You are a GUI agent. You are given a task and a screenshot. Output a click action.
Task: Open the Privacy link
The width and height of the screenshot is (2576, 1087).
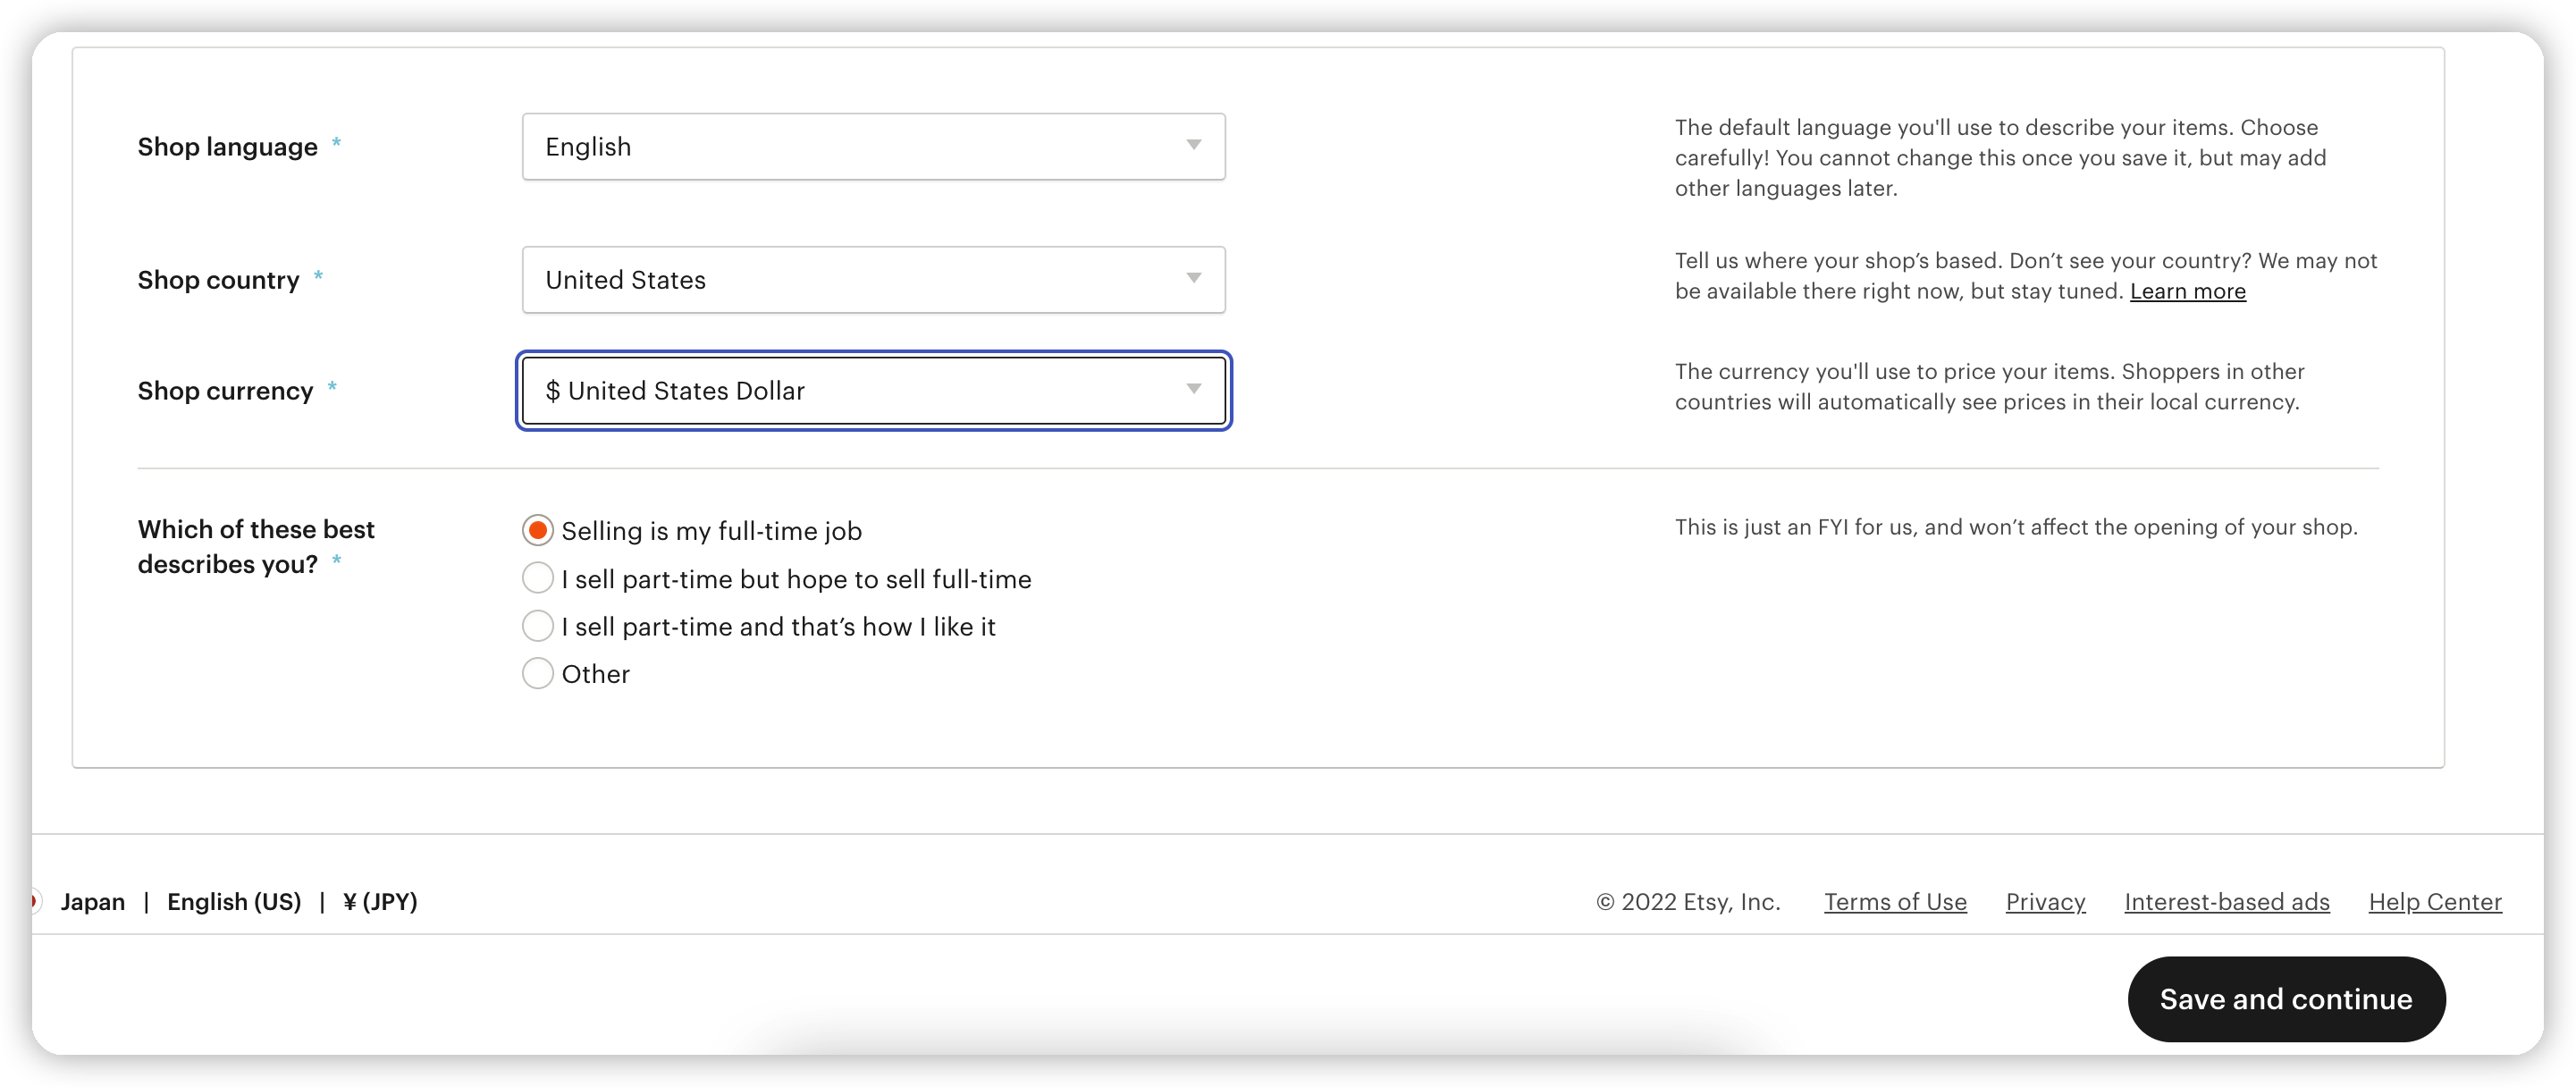[2045, 902]
